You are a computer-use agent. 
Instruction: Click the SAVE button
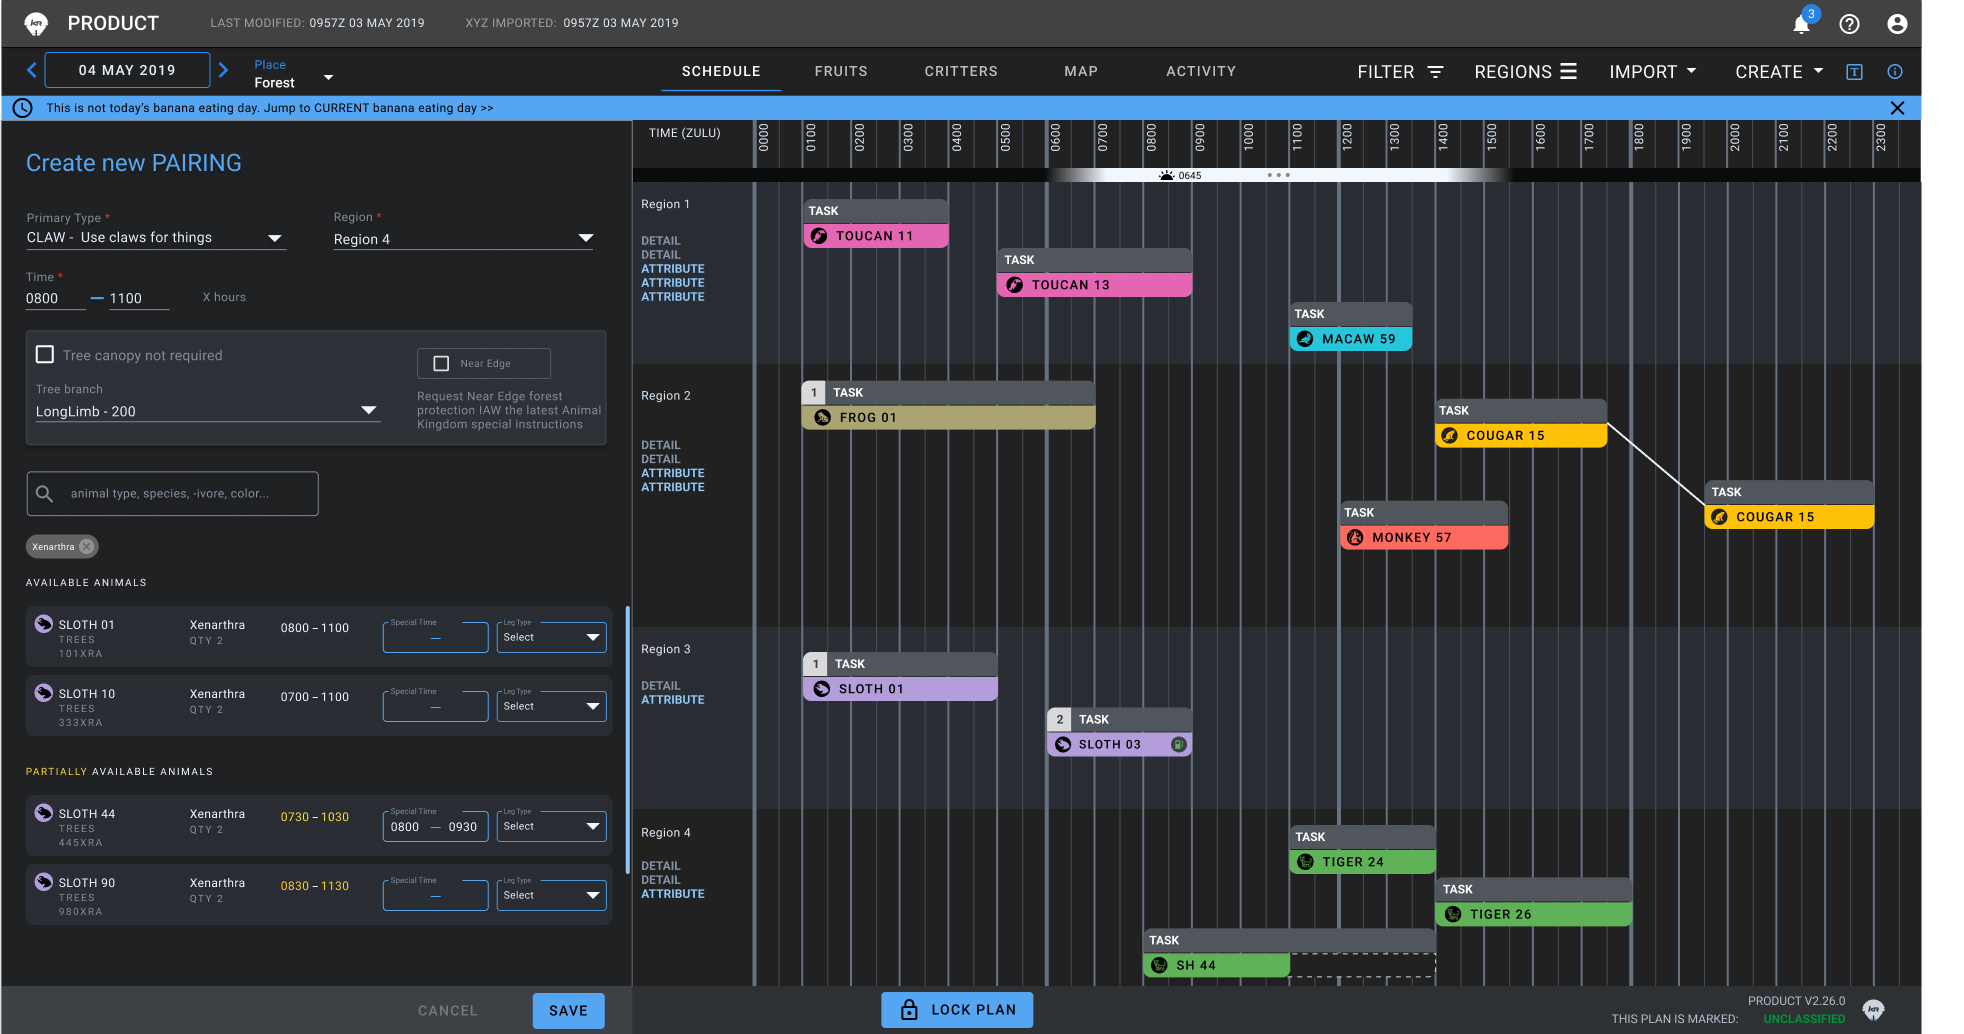tap(568, 1011)
